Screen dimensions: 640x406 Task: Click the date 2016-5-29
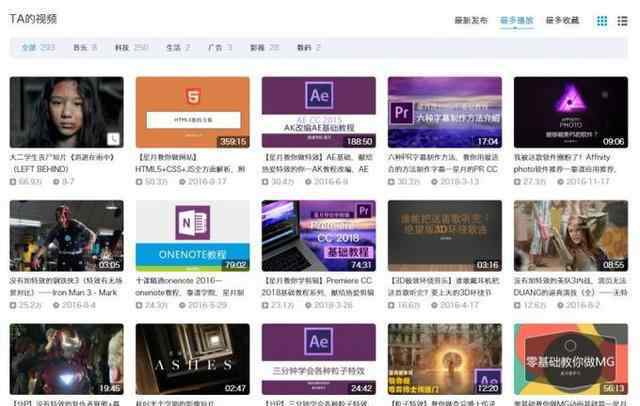(x=207, y=305)
